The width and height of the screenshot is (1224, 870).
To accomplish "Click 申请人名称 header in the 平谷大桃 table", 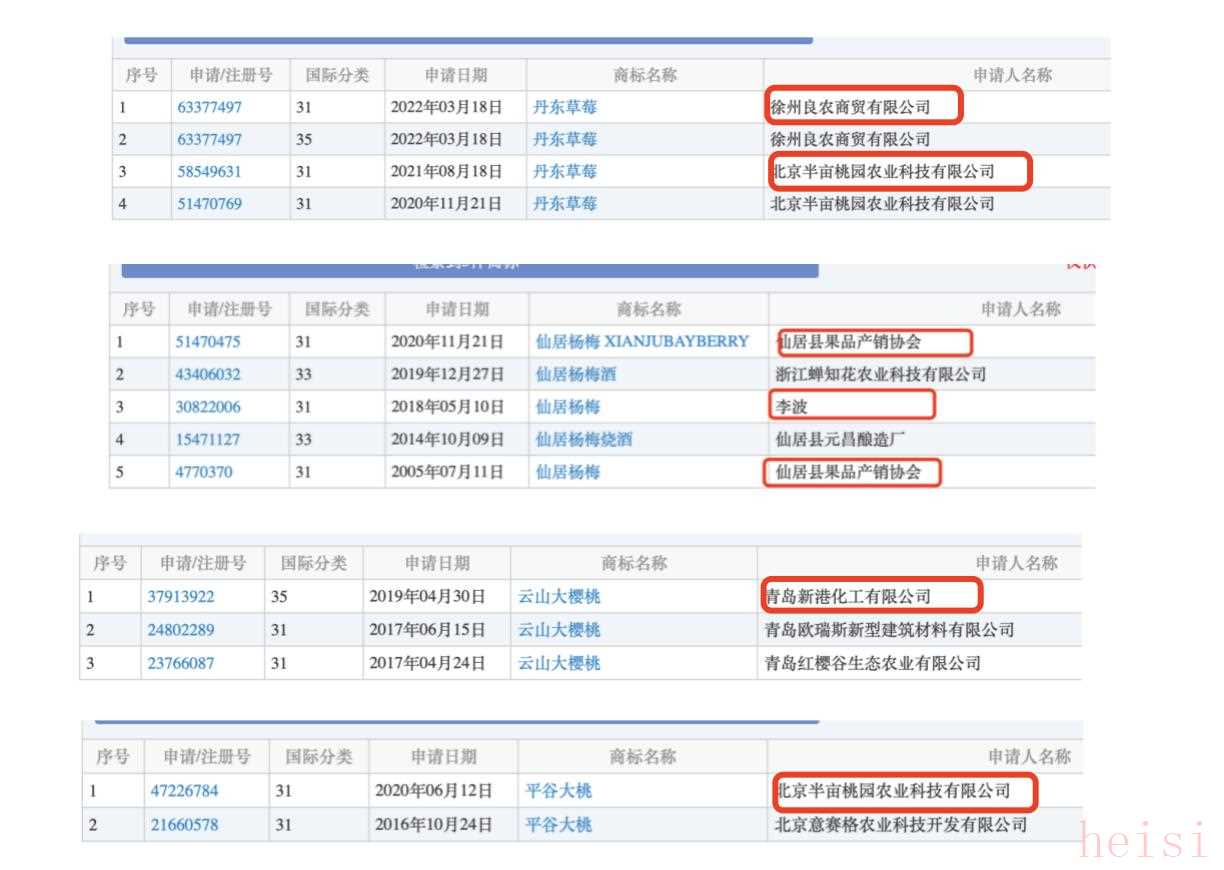I will [1030, 757].
